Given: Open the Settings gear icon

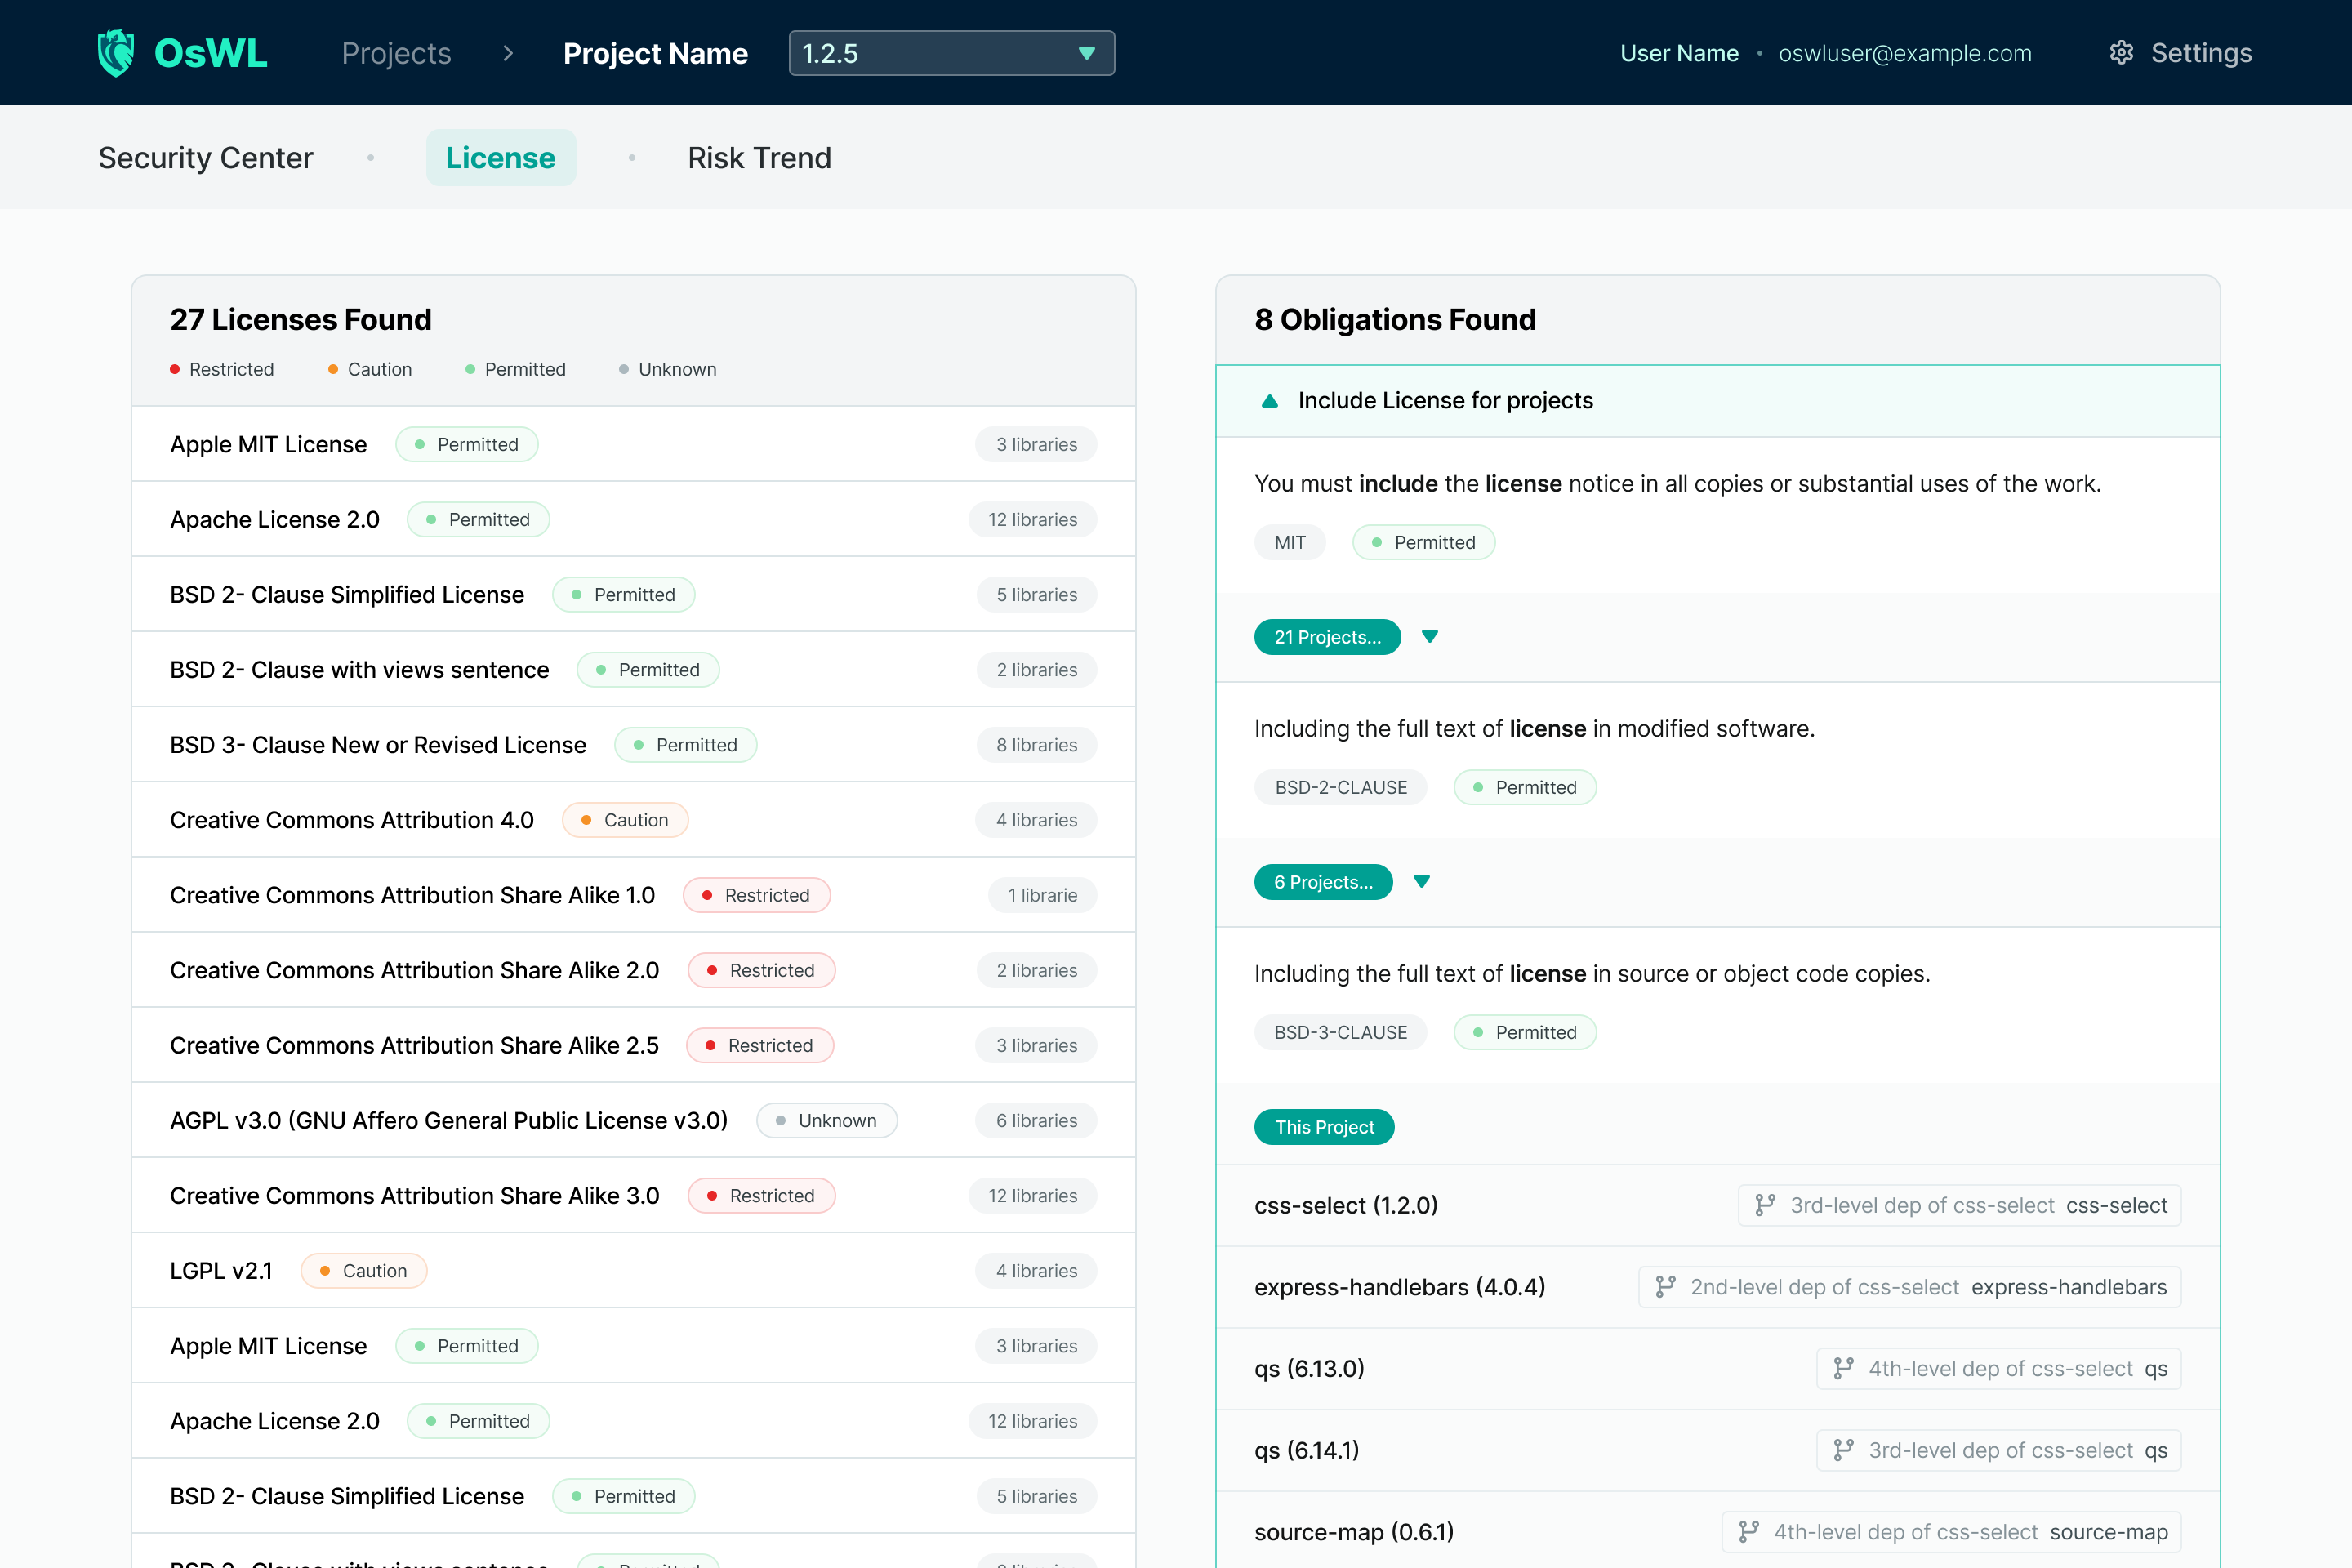Looking at the screenshot, I should (x=2121, y=53).
